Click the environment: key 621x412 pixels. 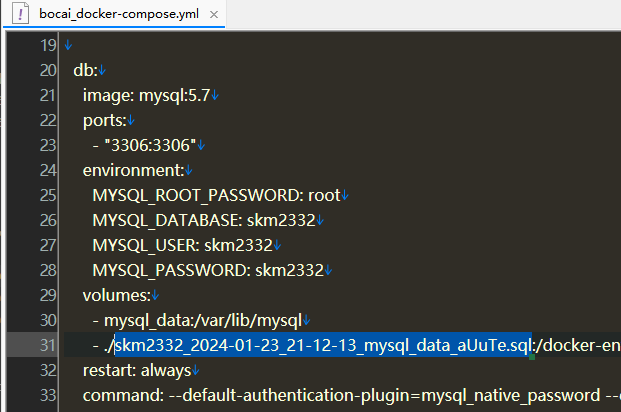coord(133,170)
